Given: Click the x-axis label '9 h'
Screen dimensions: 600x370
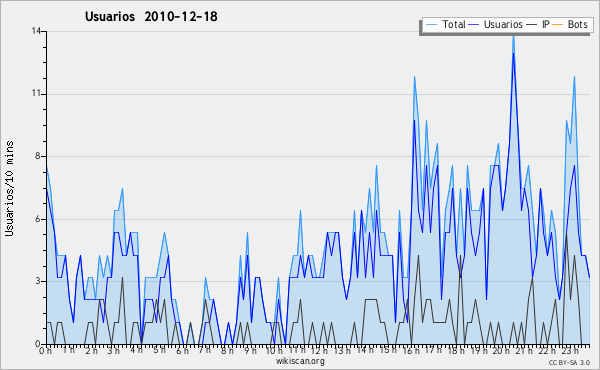Looking at the screenshot, I should [x=250, y=351].
